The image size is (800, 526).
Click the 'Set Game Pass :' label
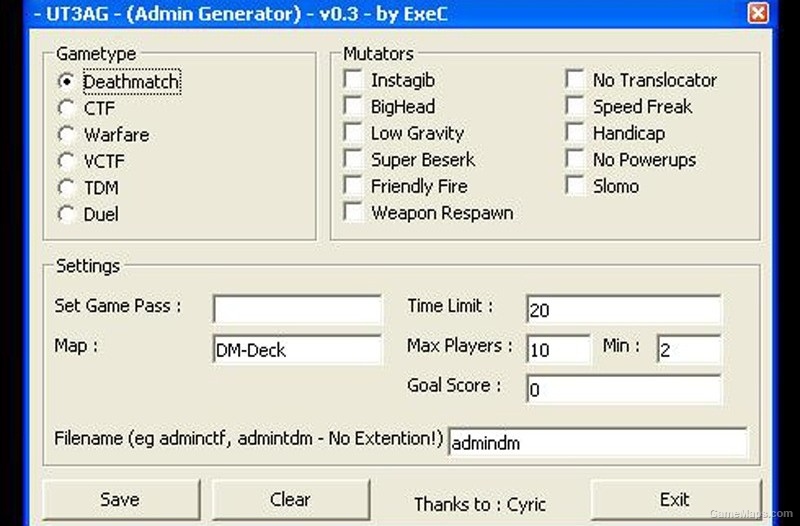118,306
